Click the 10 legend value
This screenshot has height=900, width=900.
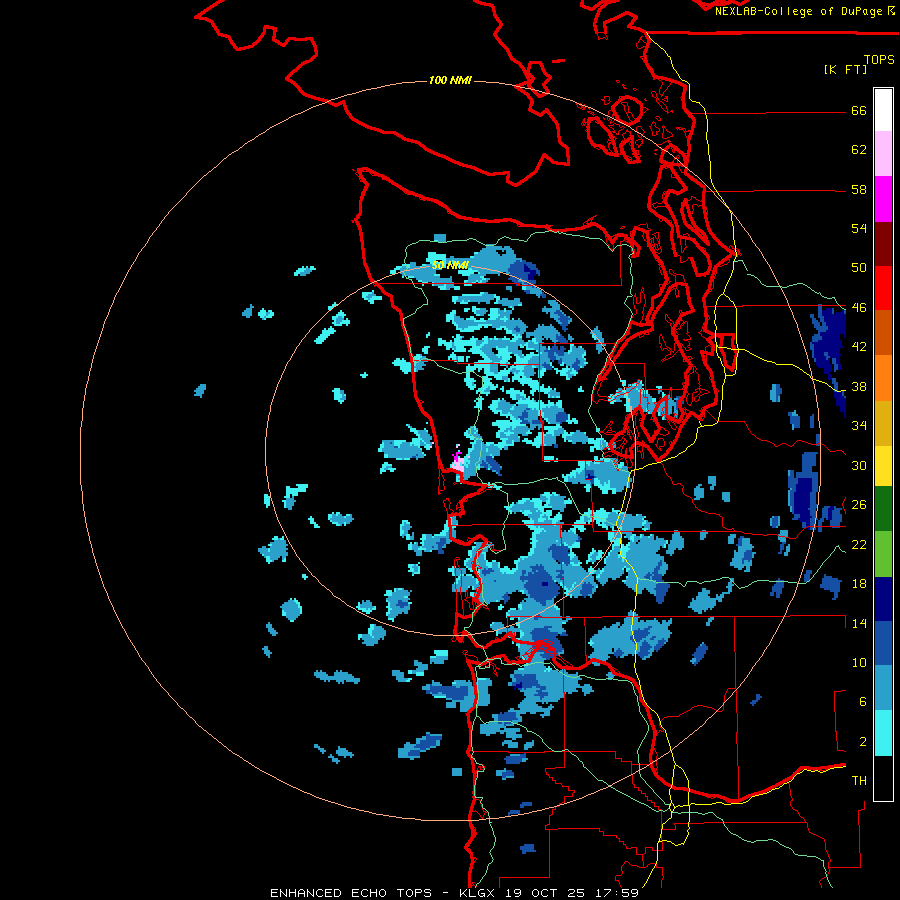pos(859,663)
